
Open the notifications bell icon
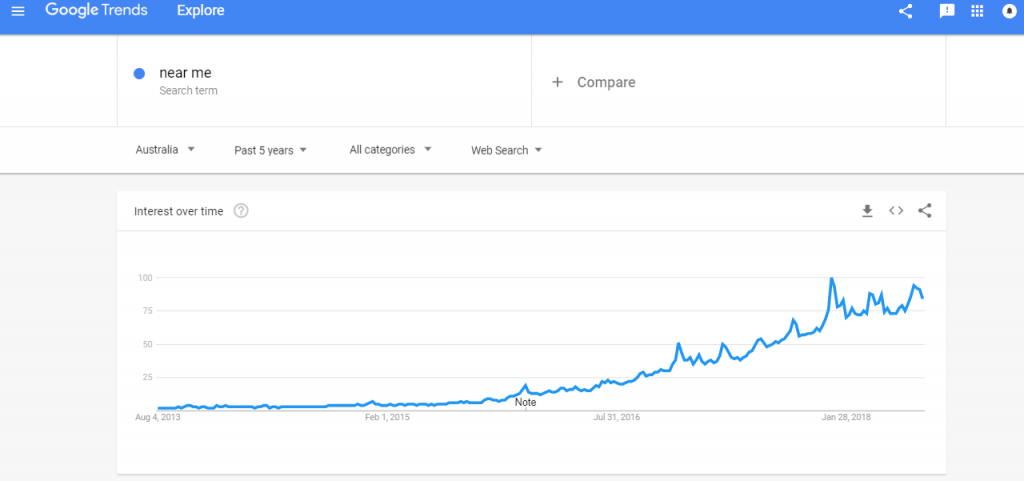[1010, 11]
